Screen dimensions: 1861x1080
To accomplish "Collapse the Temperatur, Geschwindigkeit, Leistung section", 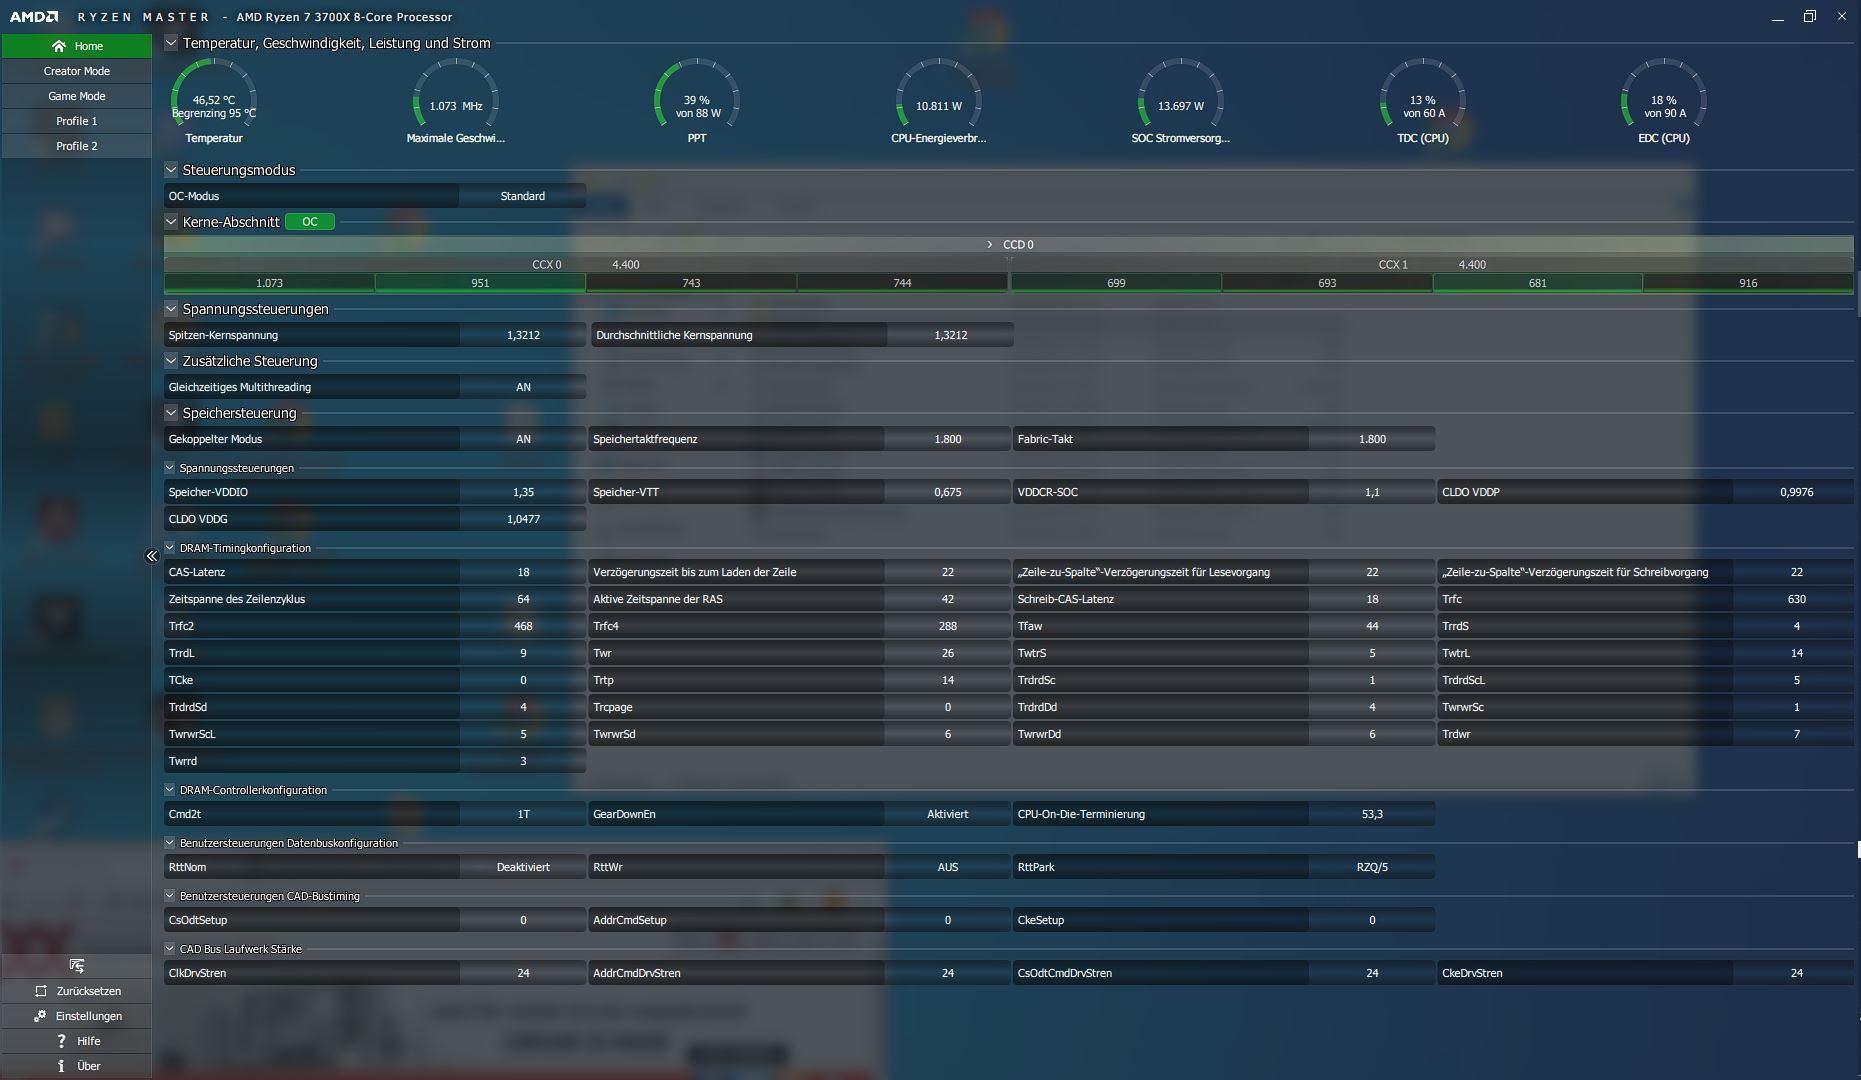I will 171,43.
